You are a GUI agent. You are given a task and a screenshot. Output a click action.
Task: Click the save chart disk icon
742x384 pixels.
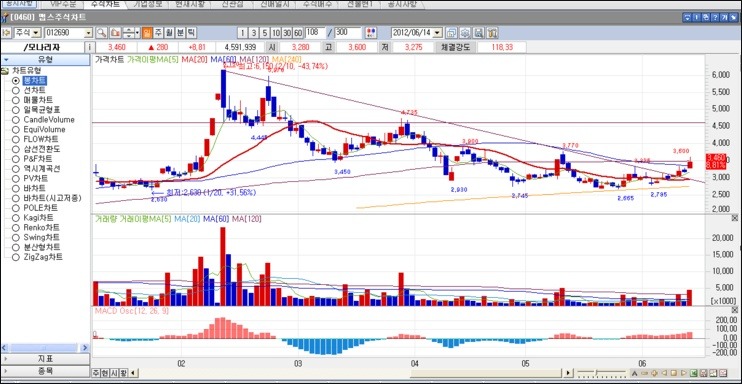point(479,33)
